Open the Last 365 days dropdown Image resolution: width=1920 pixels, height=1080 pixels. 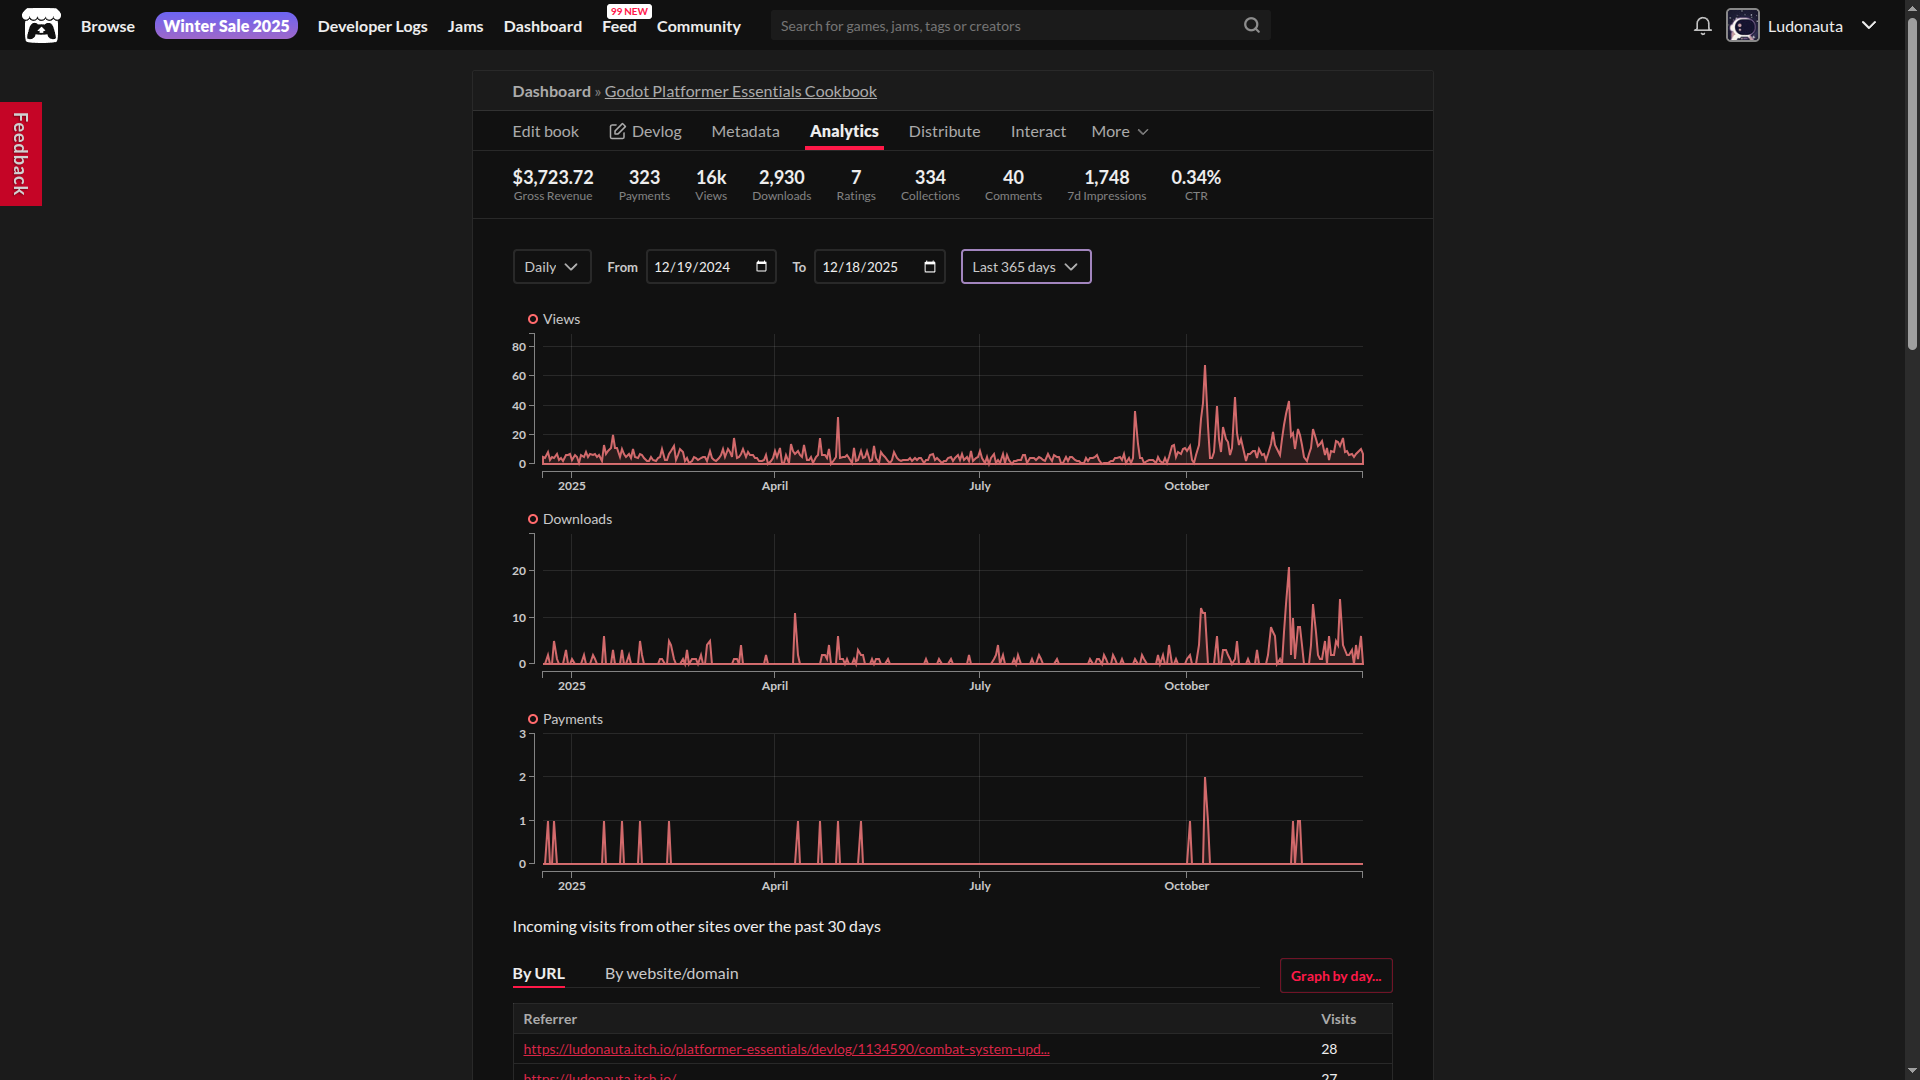click(x=1025, y=267)
